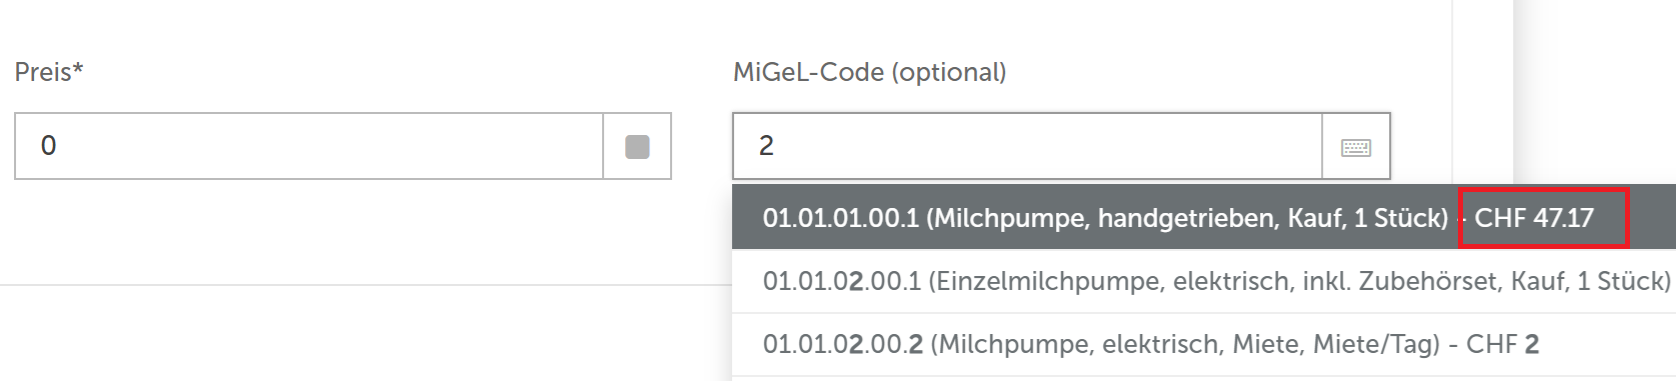Image resolution: width=1676 pixels, height=386 pixels.
Task: Focus the Preis input field
Action: point(309,146)
